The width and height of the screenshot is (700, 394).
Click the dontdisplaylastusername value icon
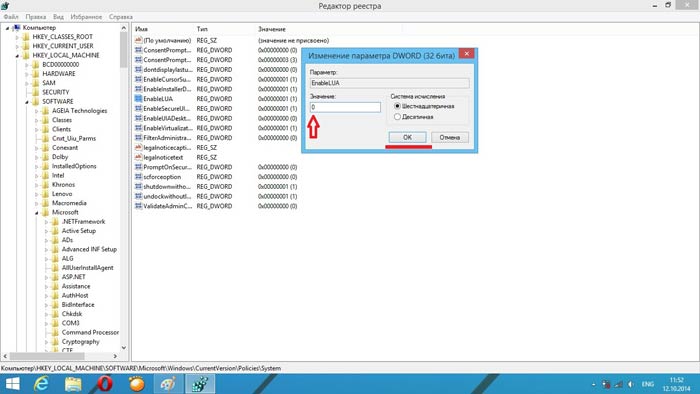[138, 70]
